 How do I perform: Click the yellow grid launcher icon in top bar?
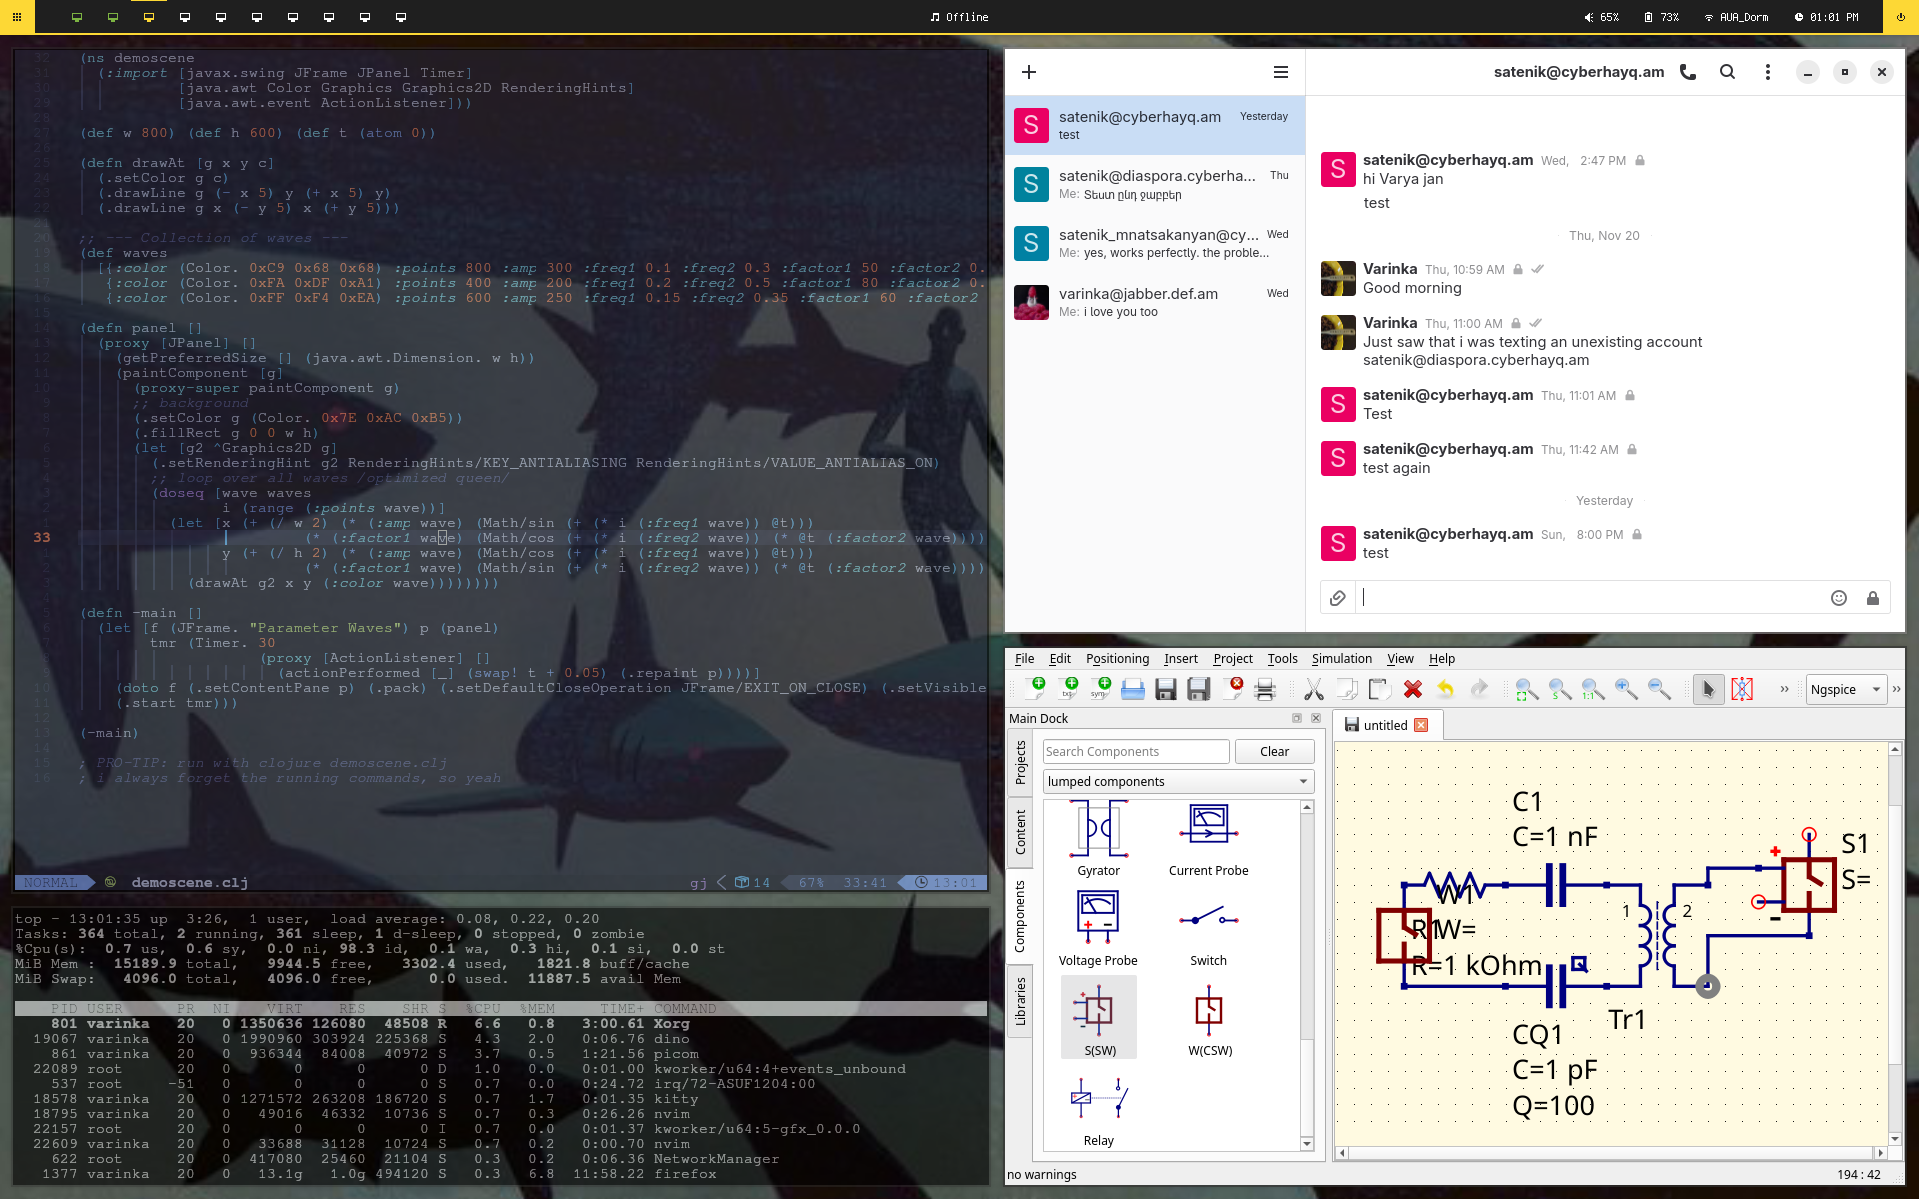tap(17, 17)
